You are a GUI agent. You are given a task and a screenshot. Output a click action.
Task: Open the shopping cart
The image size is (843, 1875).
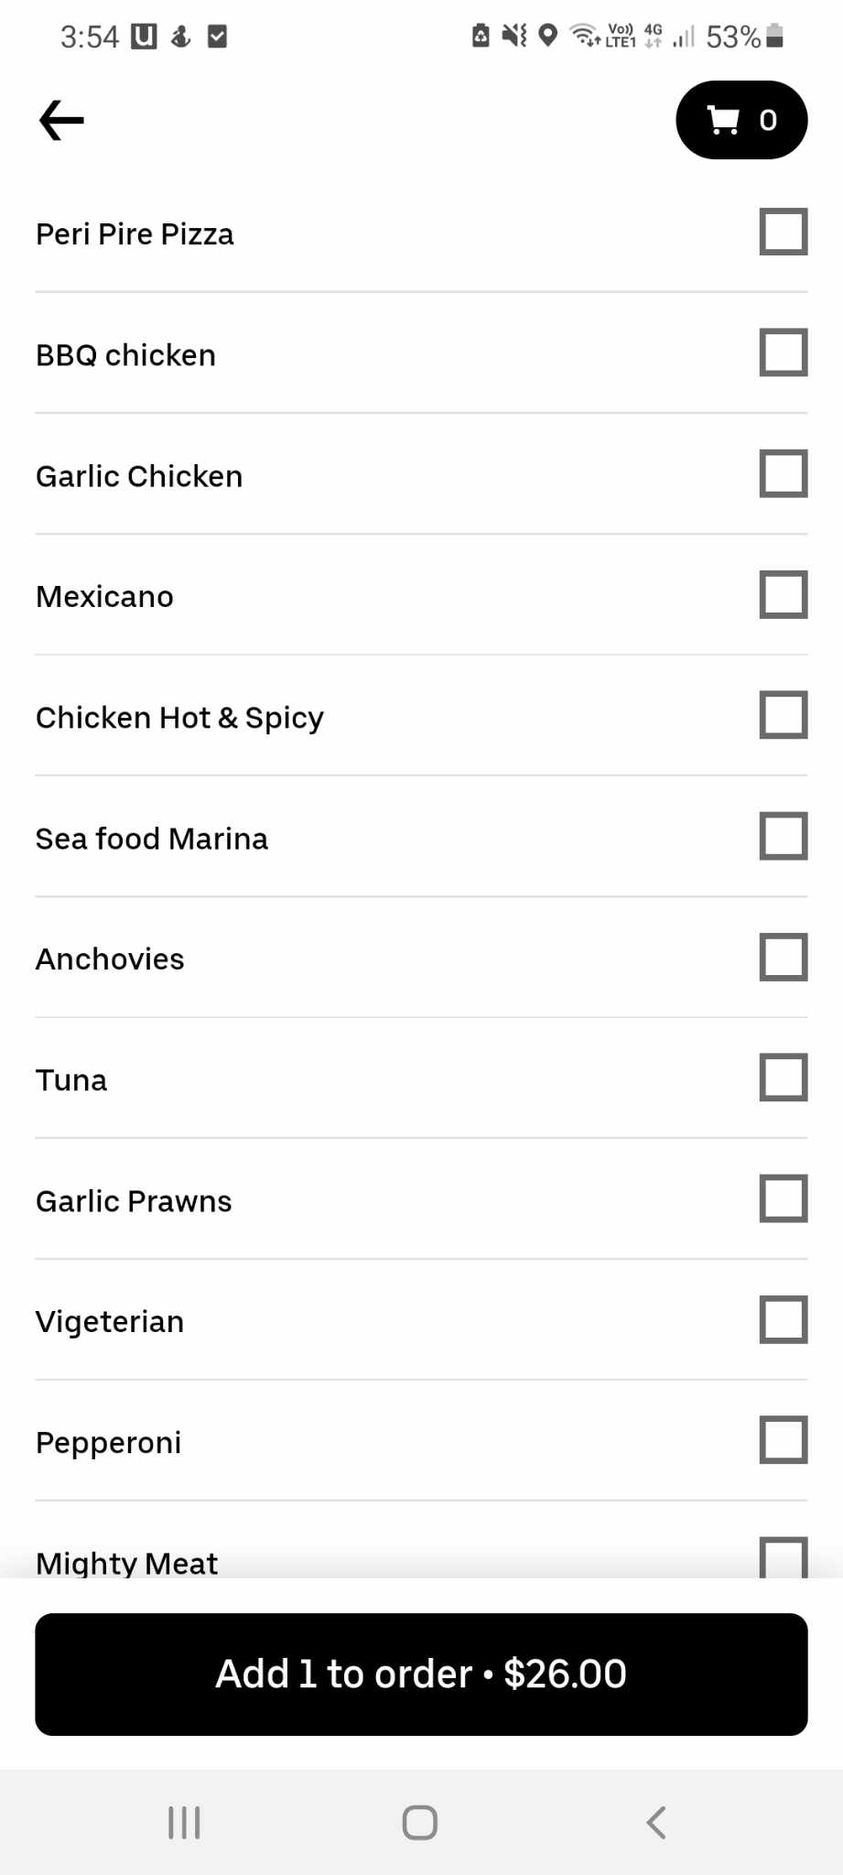point(741,120)
